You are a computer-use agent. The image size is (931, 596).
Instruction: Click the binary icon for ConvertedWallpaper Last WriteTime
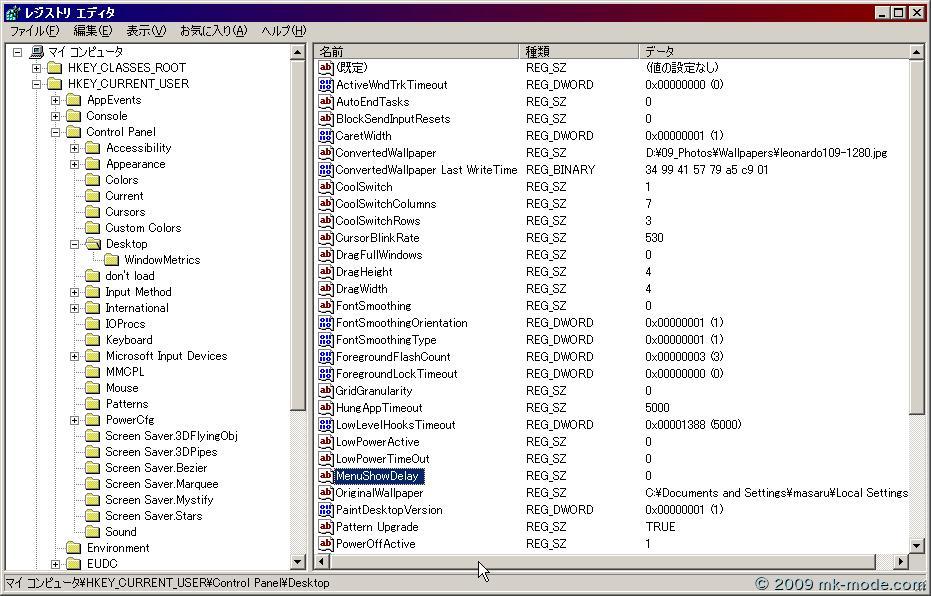click(x=325, y=170)
